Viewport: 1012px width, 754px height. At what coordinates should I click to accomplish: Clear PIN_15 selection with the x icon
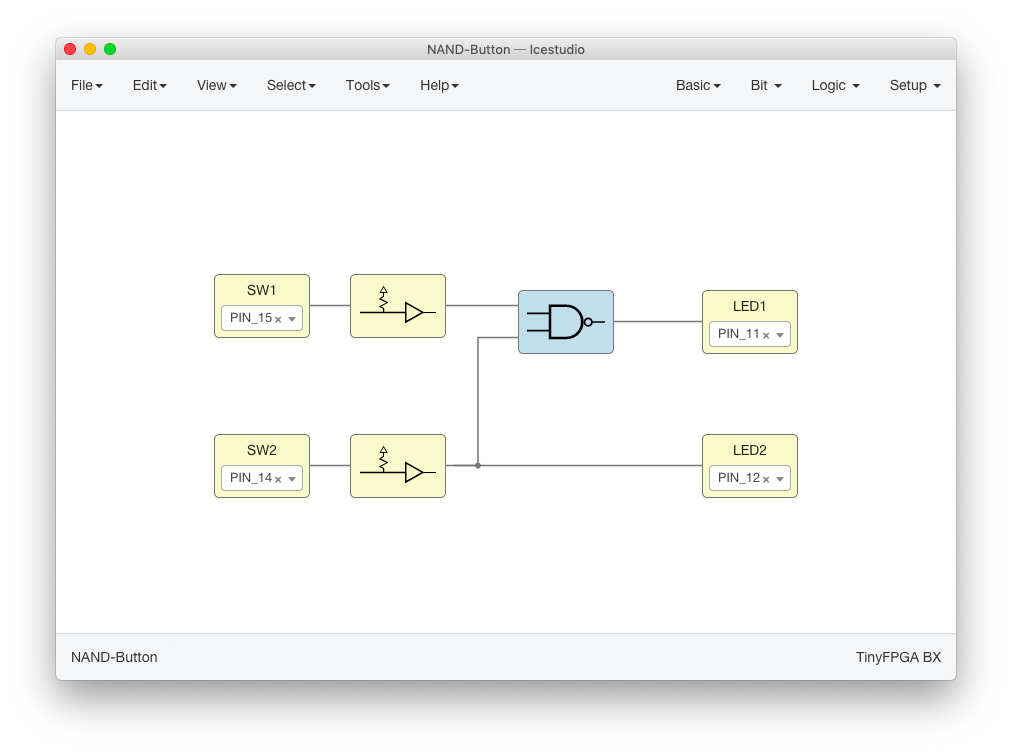[x=278, y=320]
